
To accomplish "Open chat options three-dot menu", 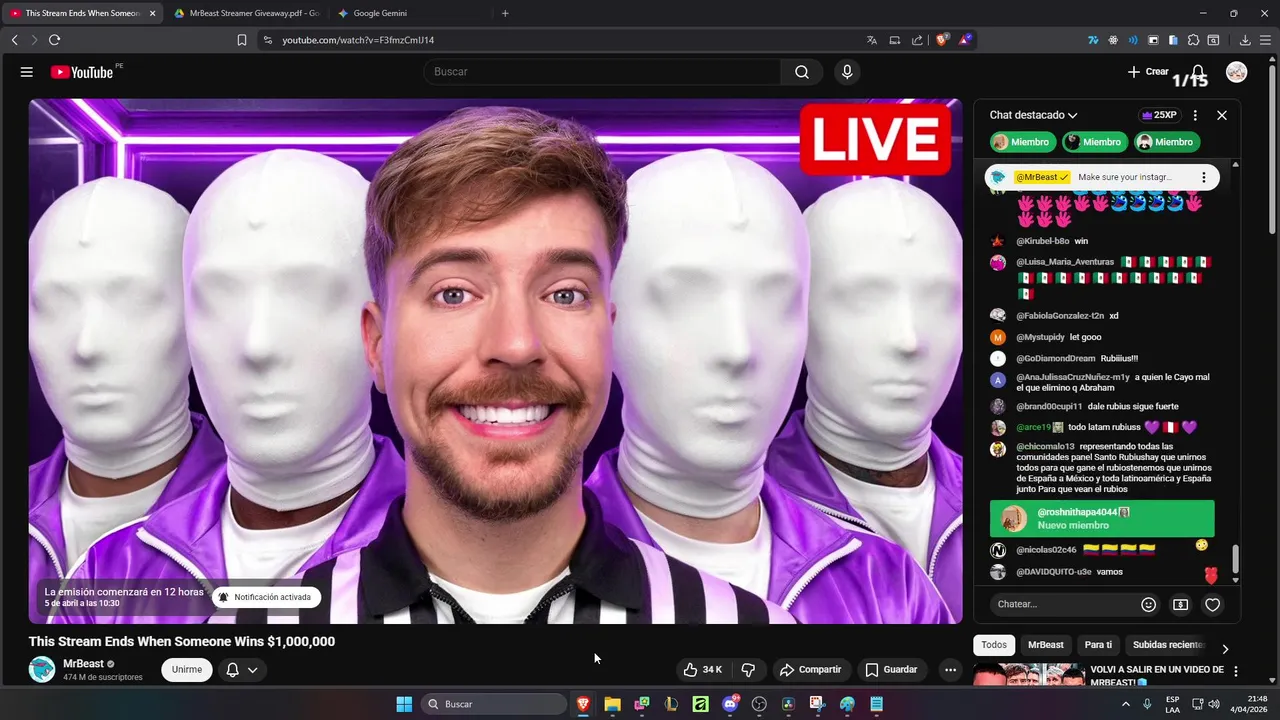I will click(1195, 115).
